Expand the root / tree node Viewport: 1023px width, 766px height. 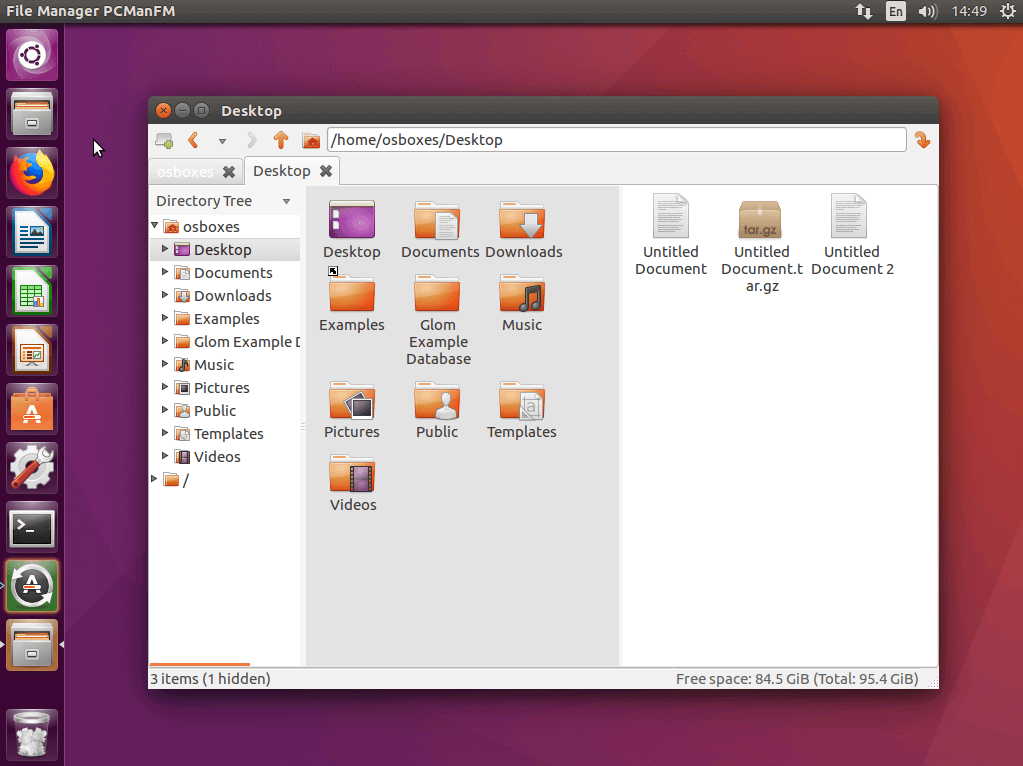coord(155,479)
